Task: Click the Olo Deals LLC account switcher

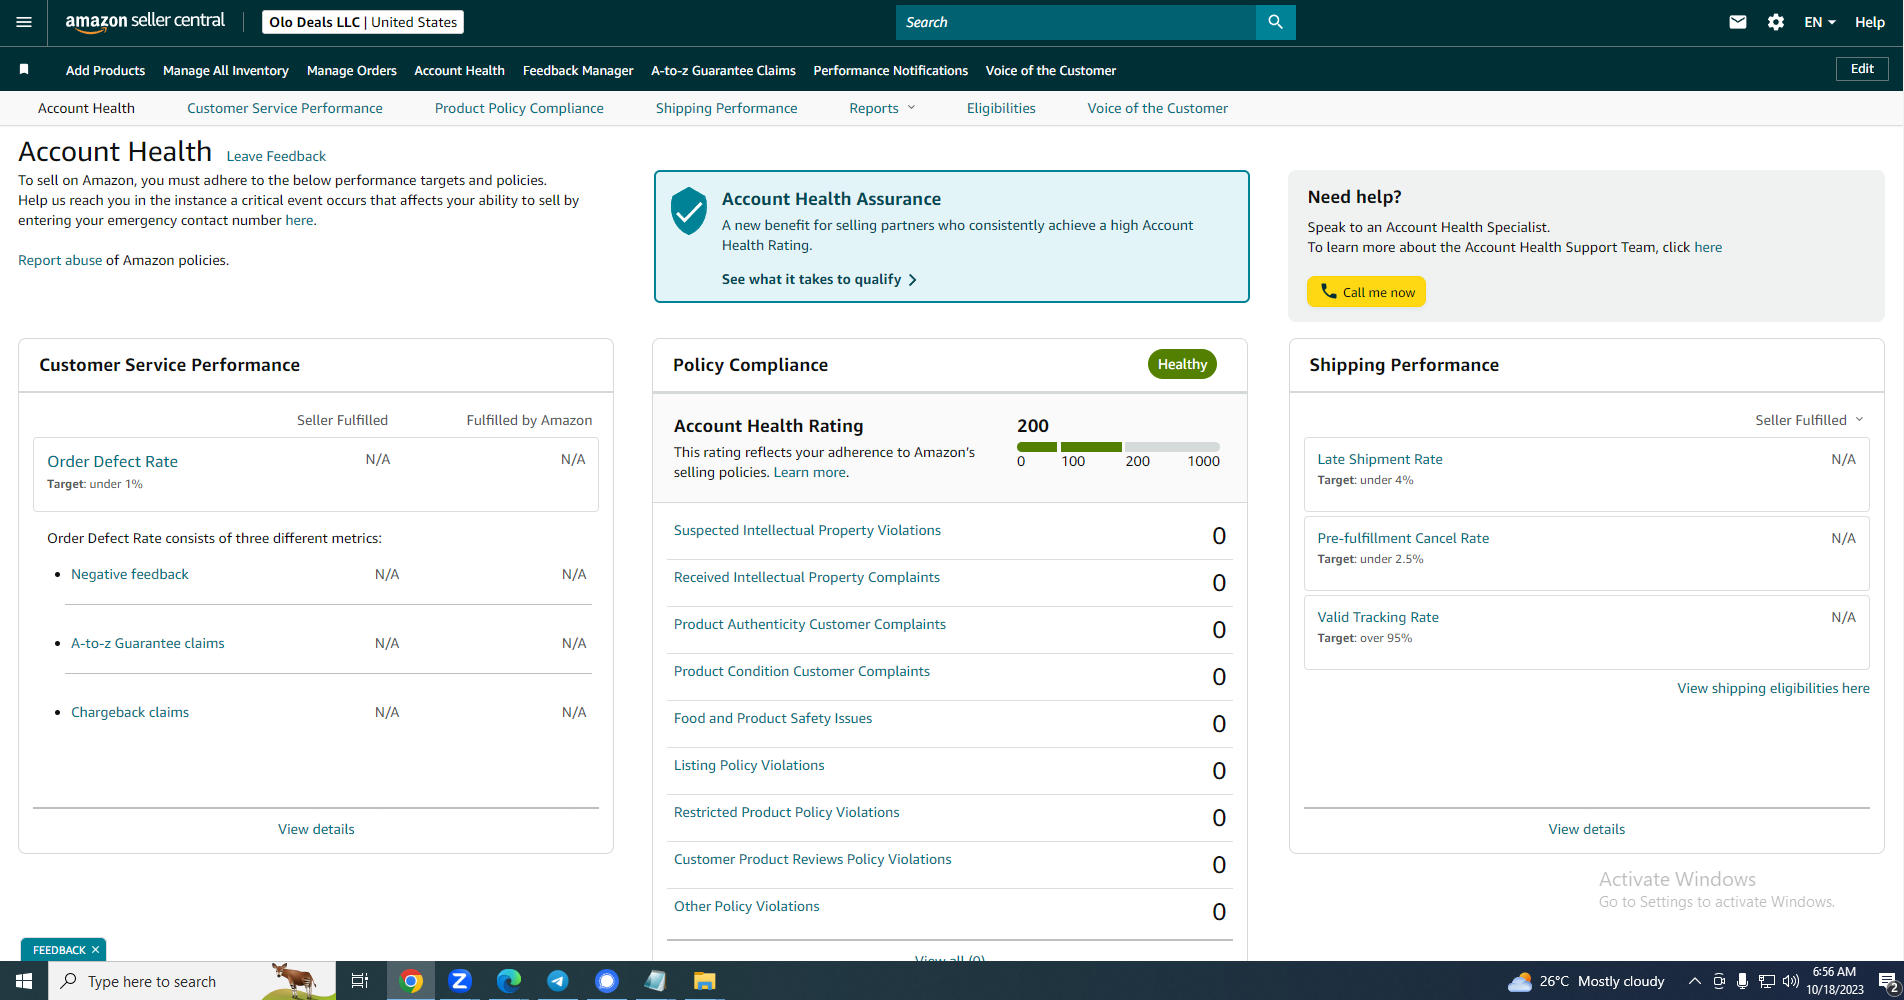Action: [363, 22]
